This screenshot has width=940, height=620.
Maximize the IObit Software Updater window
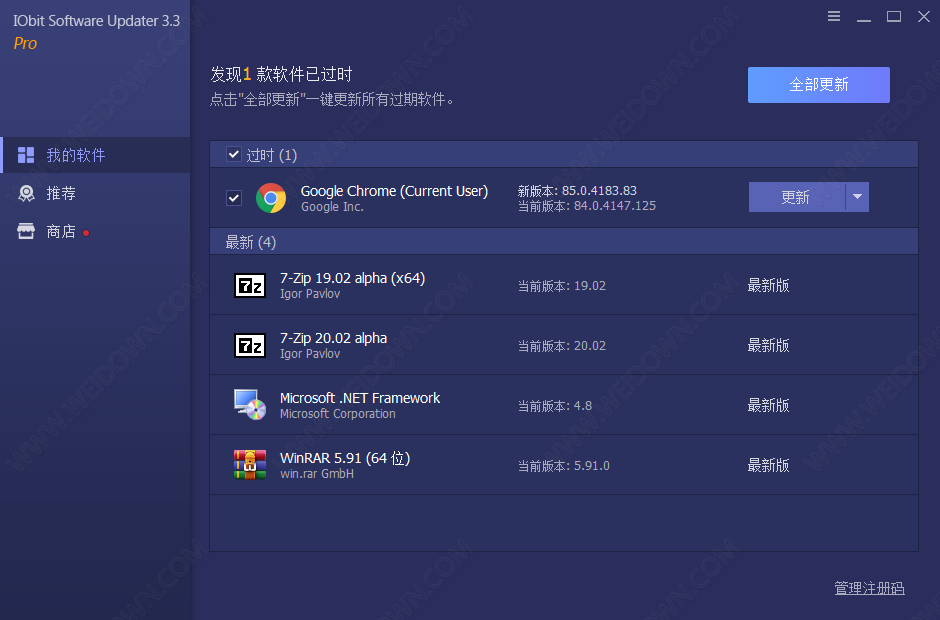894,16
